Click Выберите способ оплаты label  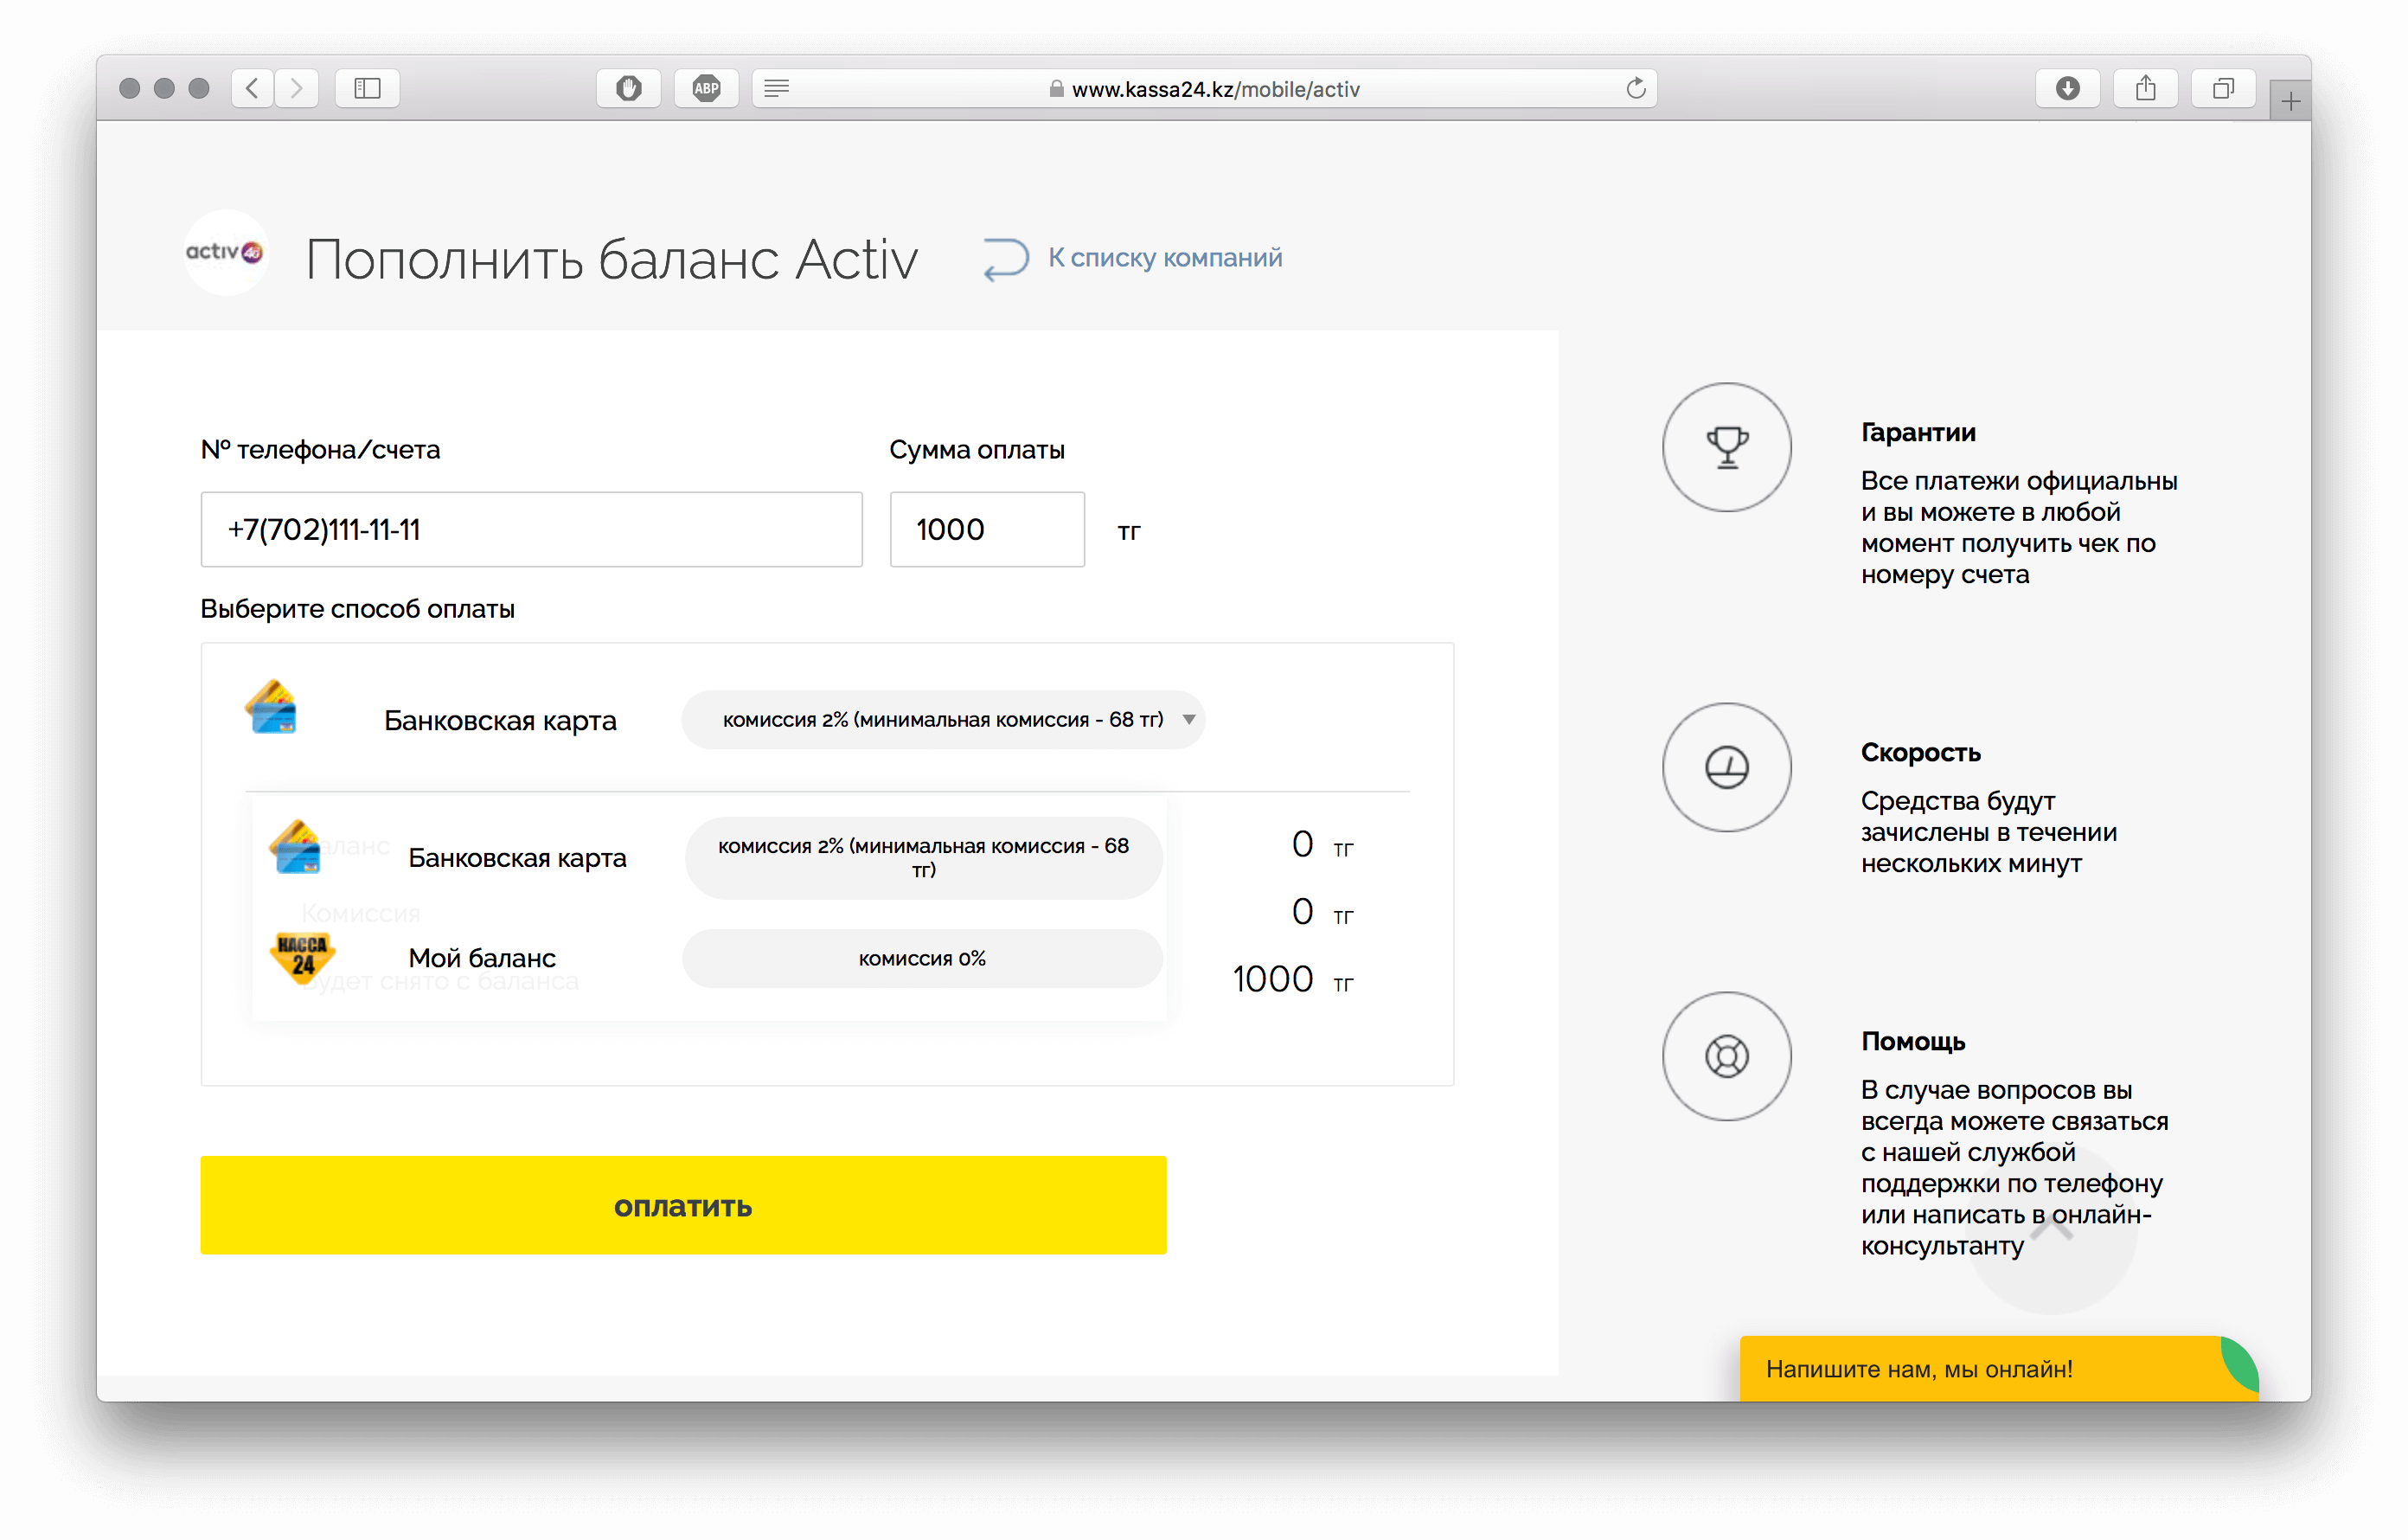[357, 608]
